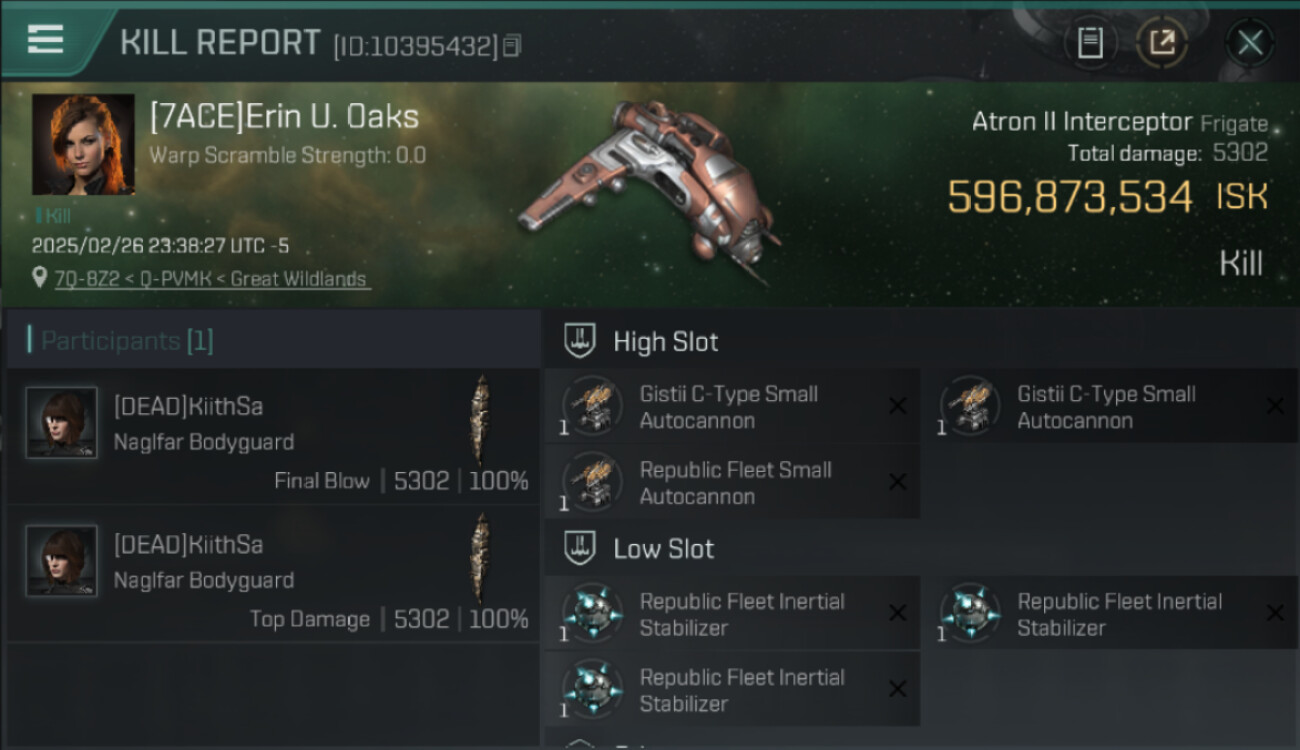Inspect the Atron II Interceptor ship image
Viewport: 1300px width, 750px height.
pyautogui.click(x=650, y=190)
